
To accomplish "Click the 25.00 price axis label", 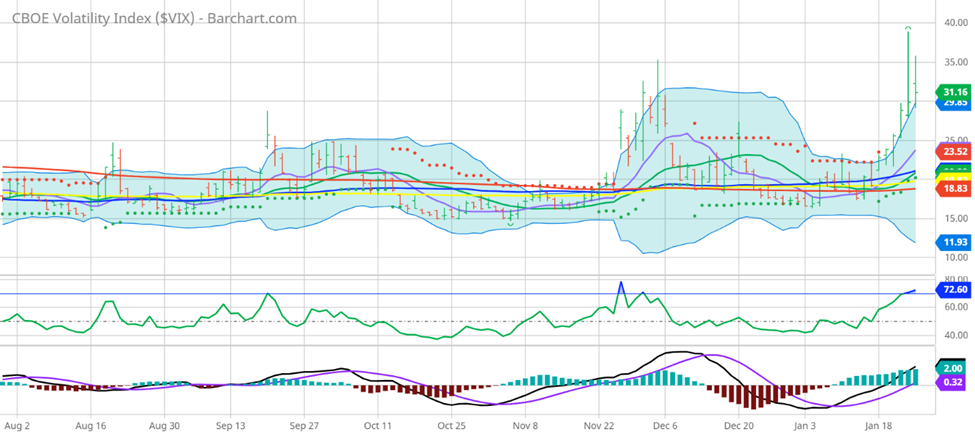I will 957,140.
